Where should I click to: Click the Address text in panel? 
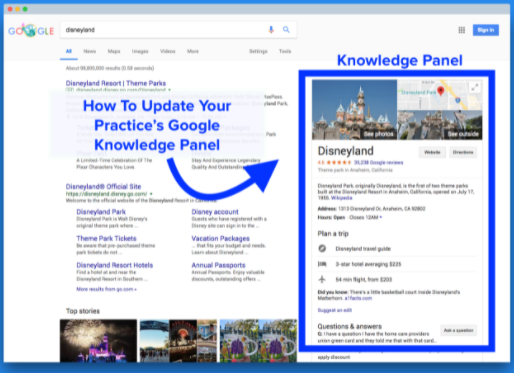click(371, 209)
